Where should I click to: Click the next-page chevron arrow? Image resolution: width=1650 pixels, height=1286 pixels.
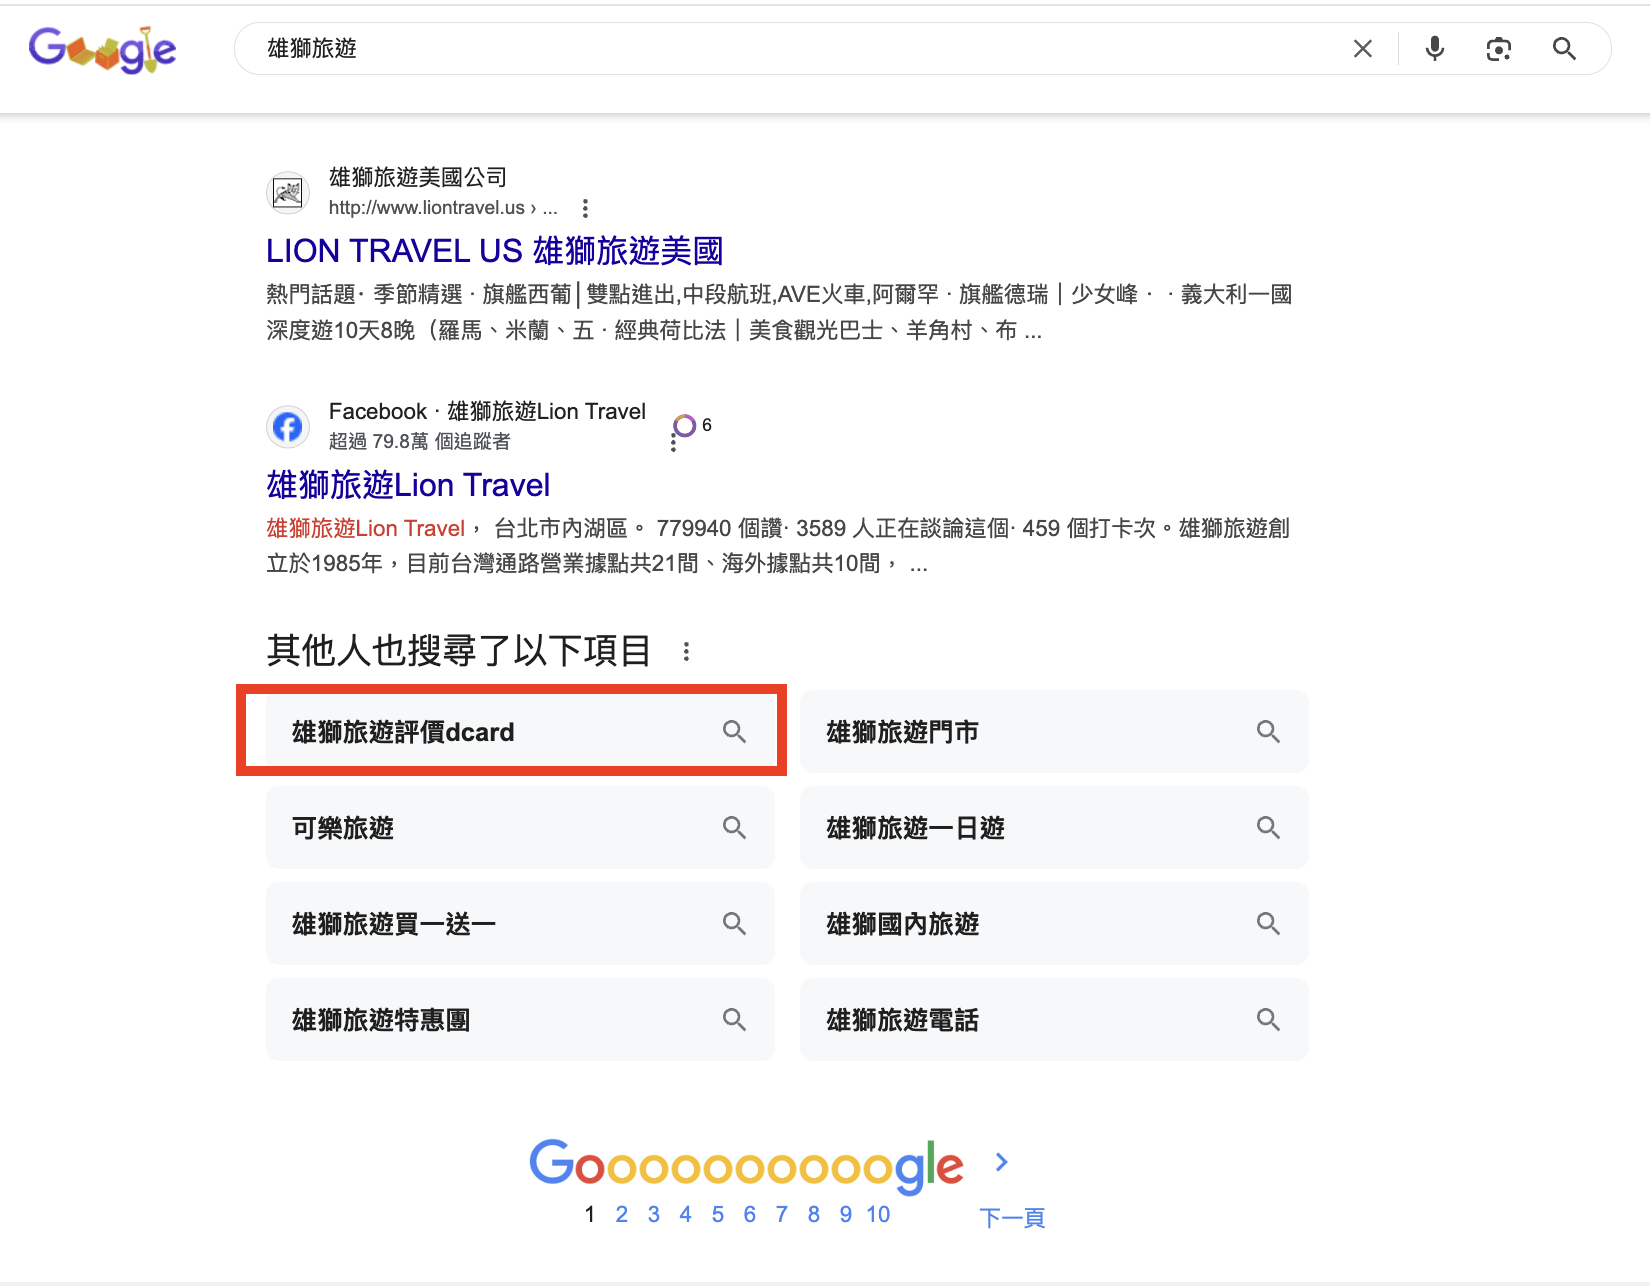1002,1162
